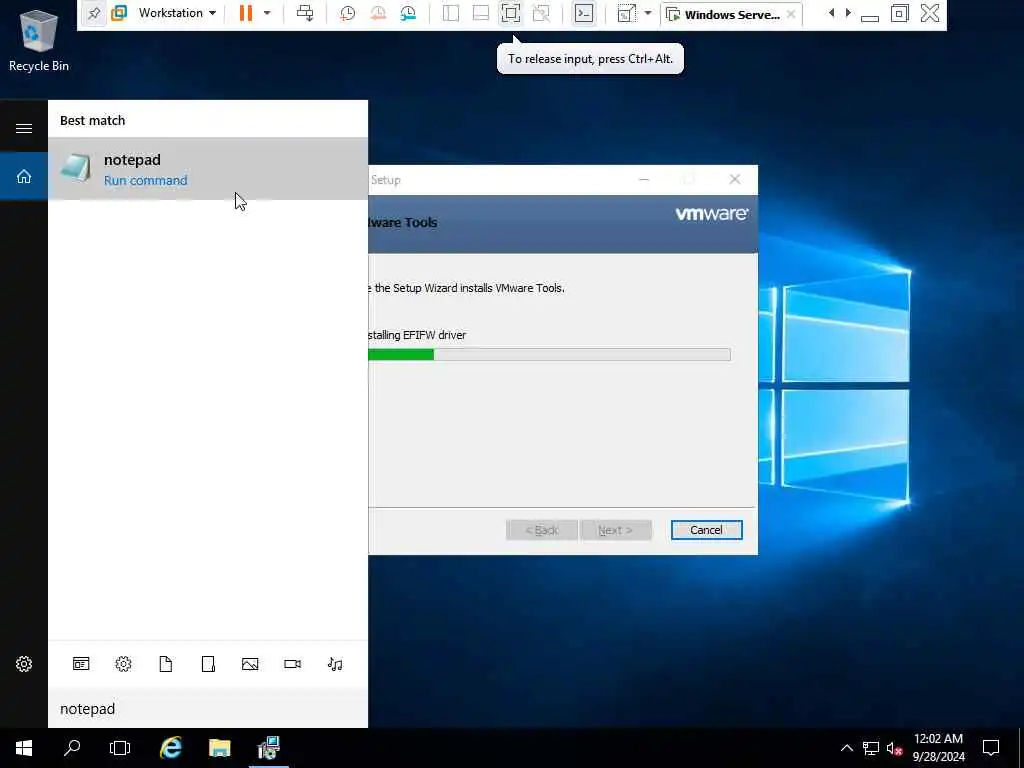Filter search results by Photos
The width and height of the screenshot is (1024, 768).
(x=250, y=664)
